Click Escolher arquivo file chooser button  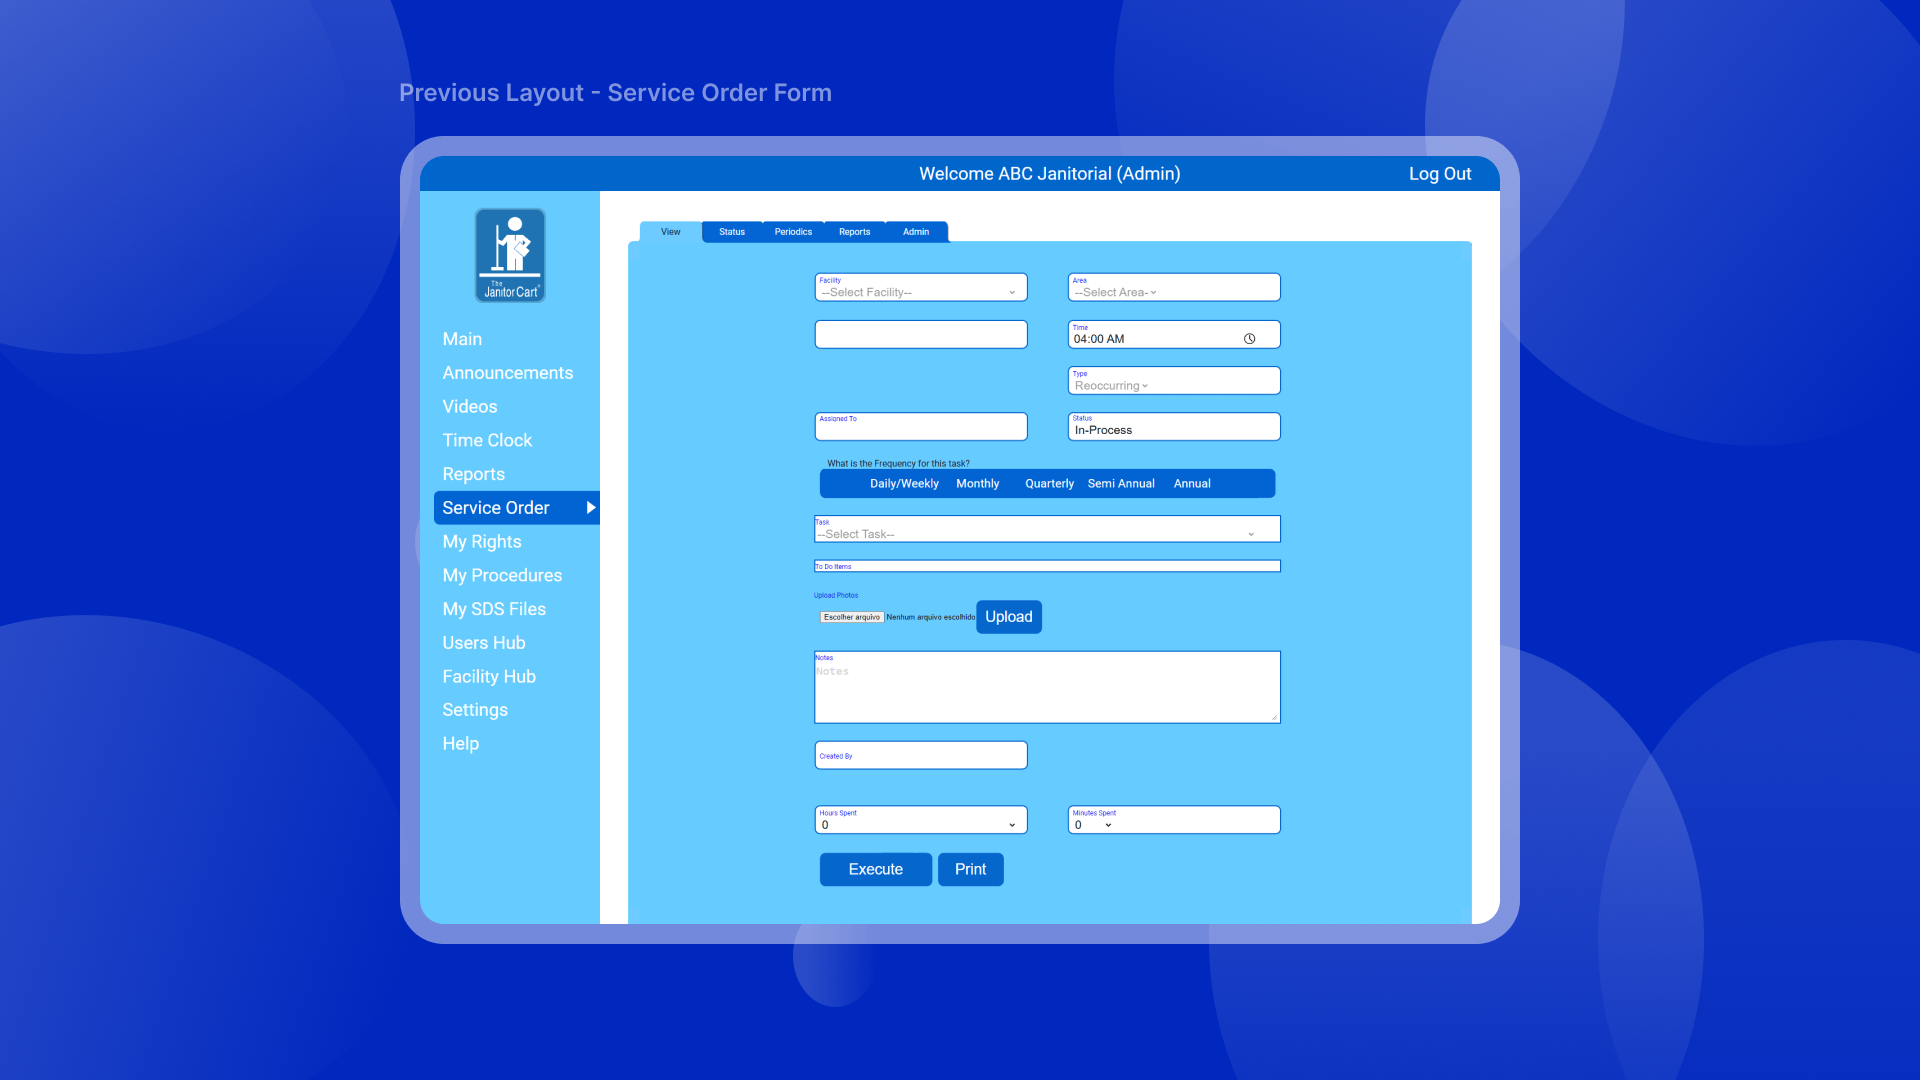coord(852,618)
